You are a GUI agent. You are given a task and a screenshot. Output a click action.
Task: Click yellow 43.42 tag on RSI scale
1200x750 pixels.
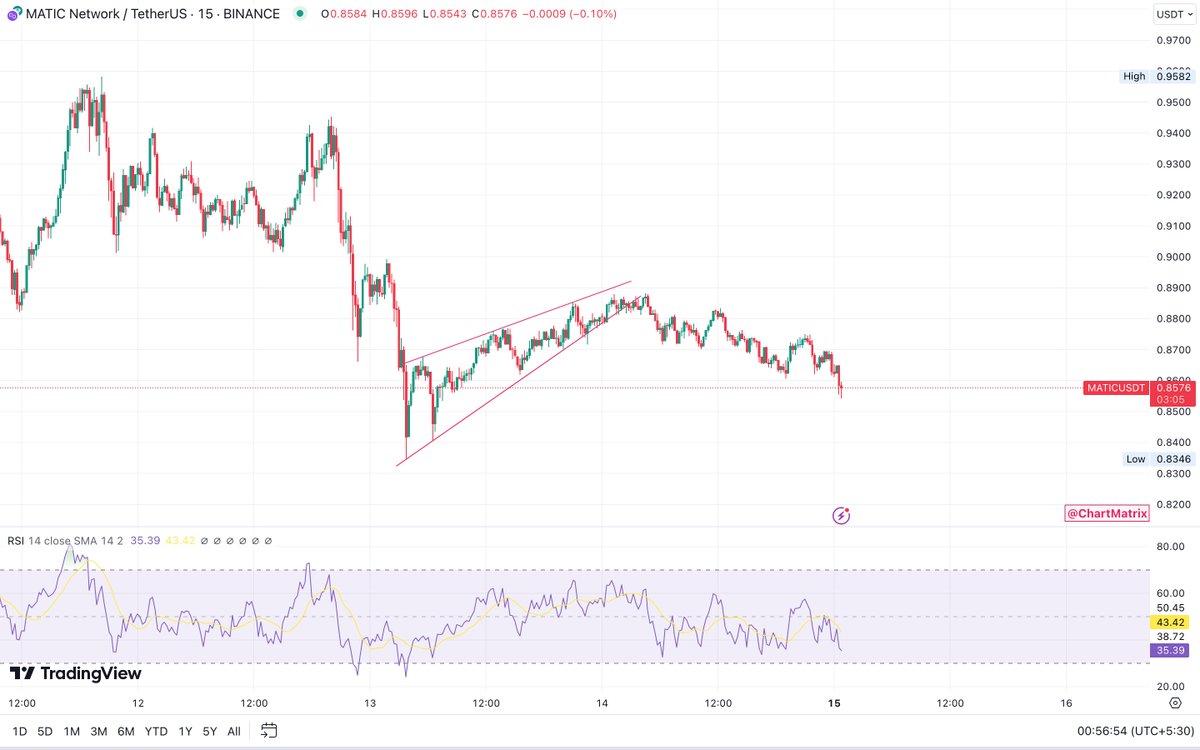coord(1170,622)
